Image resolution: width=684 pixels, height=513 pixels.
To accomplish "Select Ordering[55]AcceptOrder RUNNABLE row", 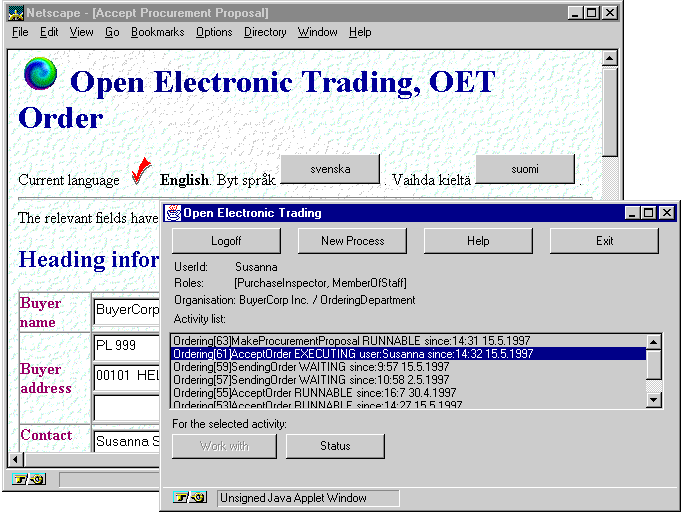I will pyautogui.click(x=408, y=393).
